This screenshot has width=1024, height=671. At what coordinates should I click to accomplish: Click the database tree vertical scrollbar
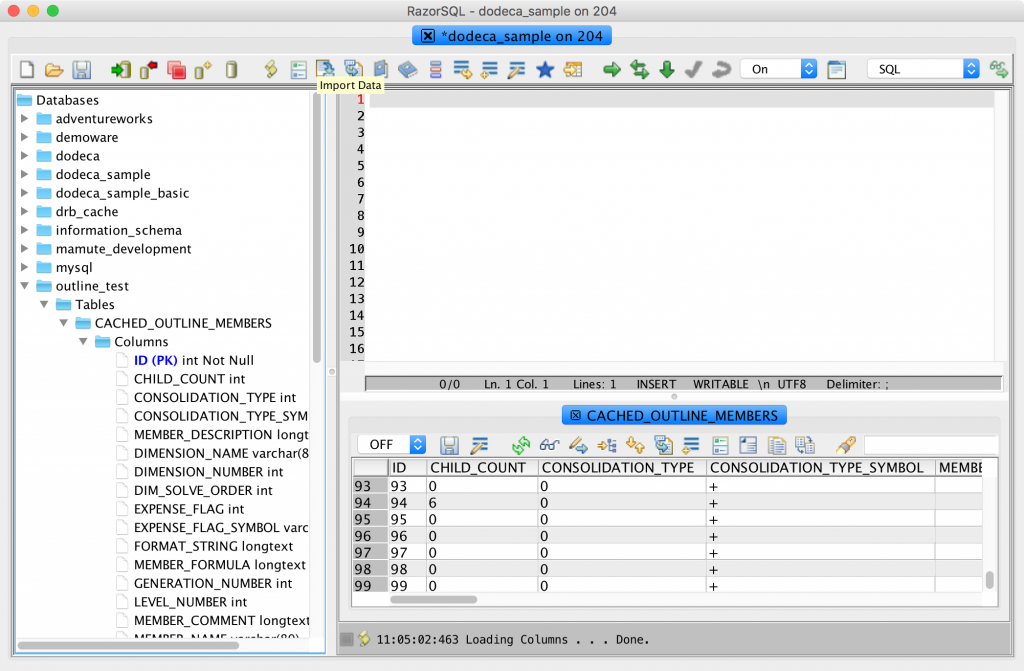317,228
